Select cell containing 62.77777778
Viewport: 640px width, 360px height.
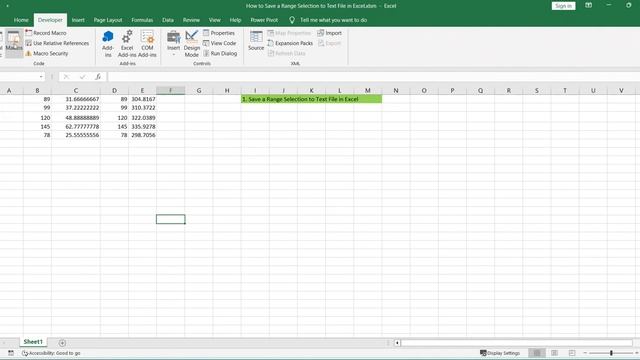tap(76, 127)
